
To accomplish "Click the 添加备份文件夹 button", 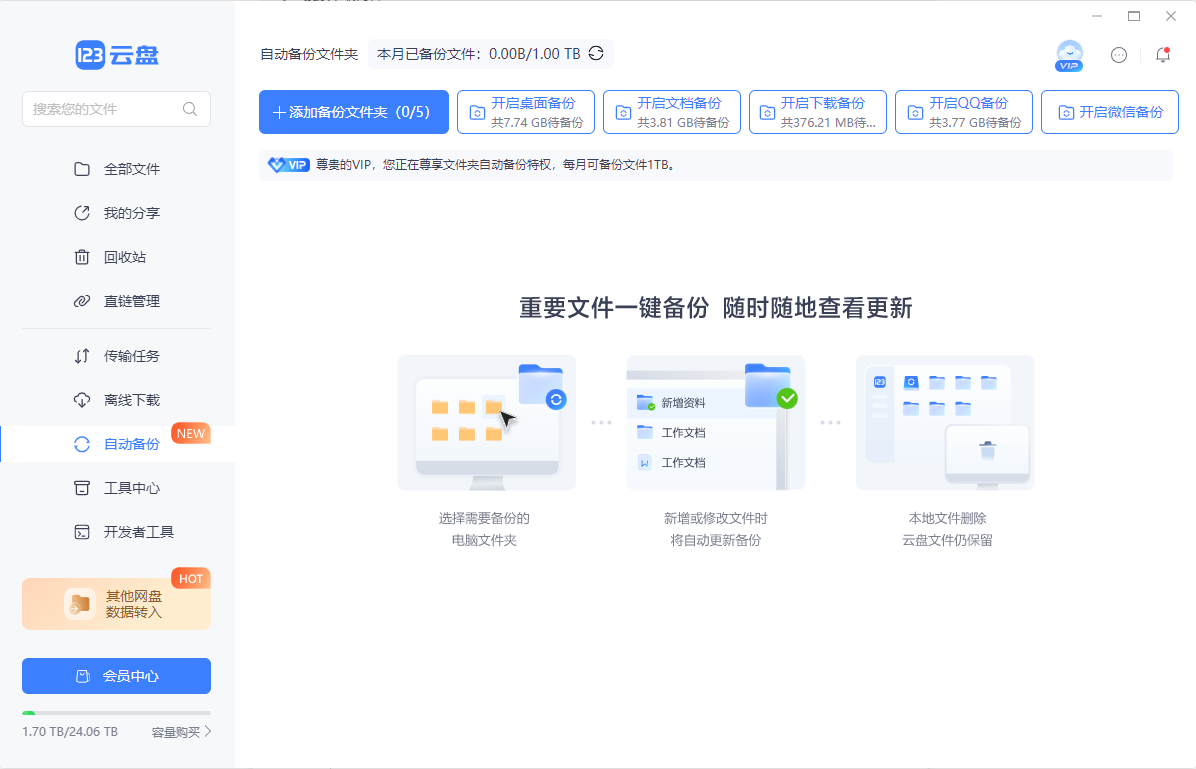I will click(353, 111).
